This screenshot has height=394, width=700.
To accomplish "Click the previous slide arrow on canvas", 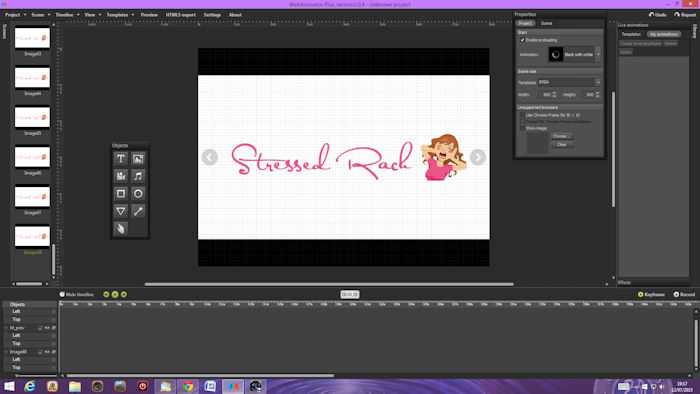I will pos(209,157).
